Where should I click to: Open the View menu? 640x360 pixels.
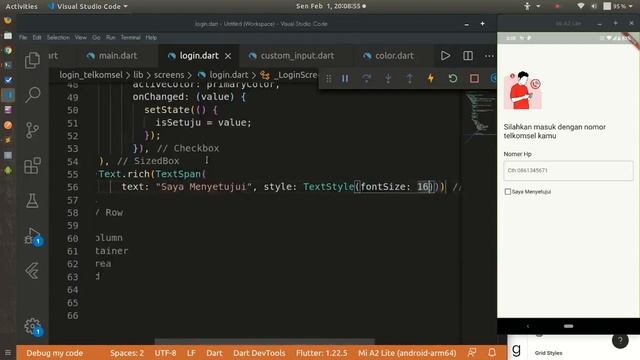tap(80, 37)
